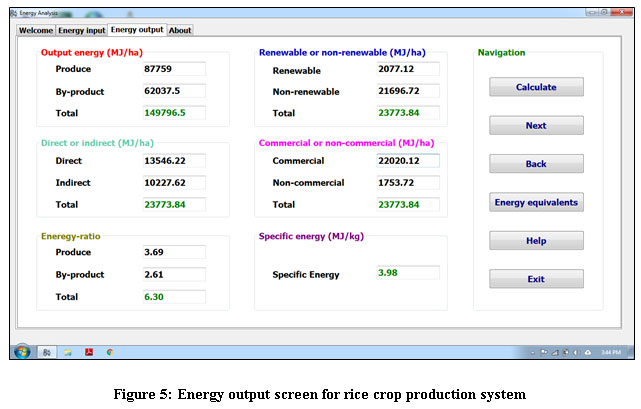641x409 pixels.
Task: Open the Energy equivalents screen
Action: pyautogui.click(x=536, y=202)
